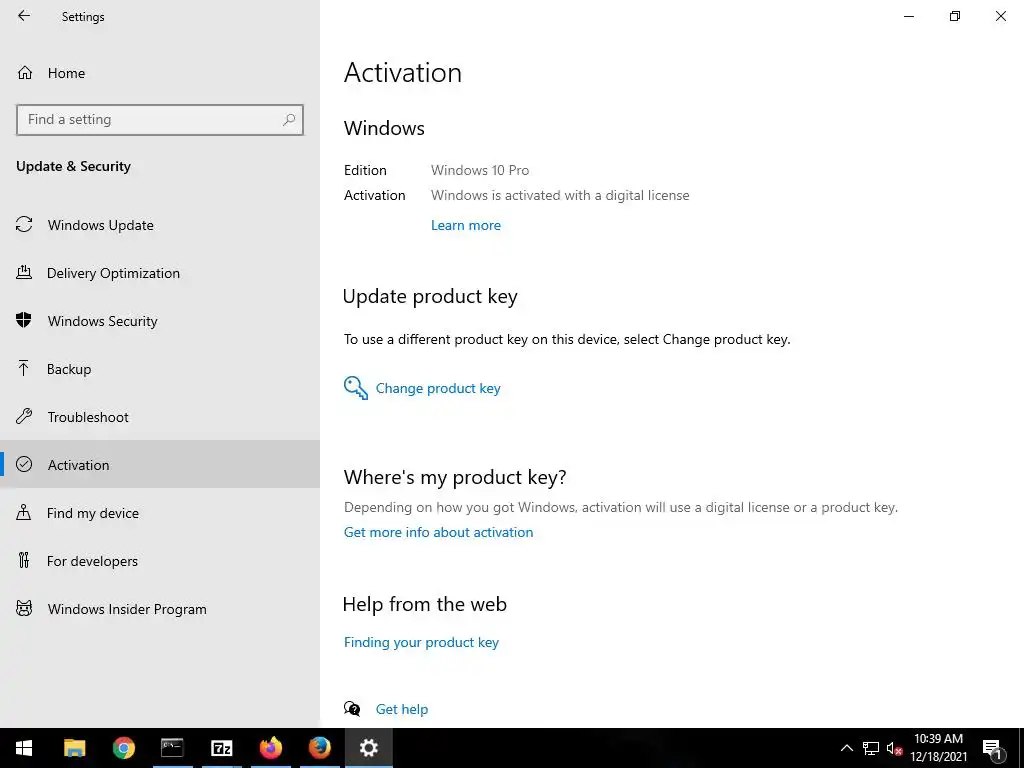
Task: Click the muted volume tray icon
Action: click(894, 748)
